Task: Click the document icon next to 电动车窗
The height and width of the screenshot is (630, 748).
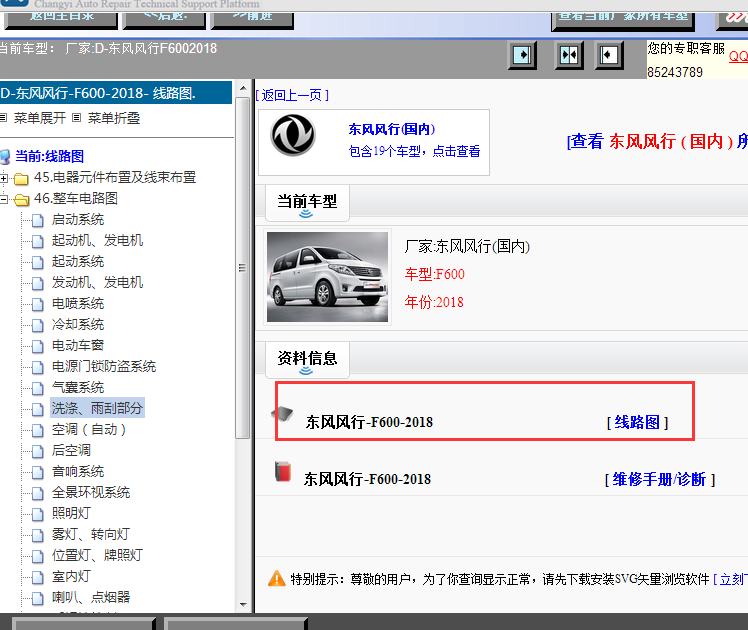Action: click(x=38, y=346)
